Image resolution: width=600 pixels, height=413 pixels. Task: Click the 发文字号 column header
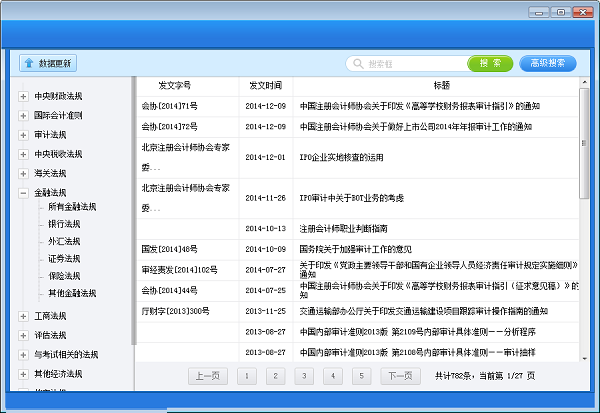pos(174,85)
